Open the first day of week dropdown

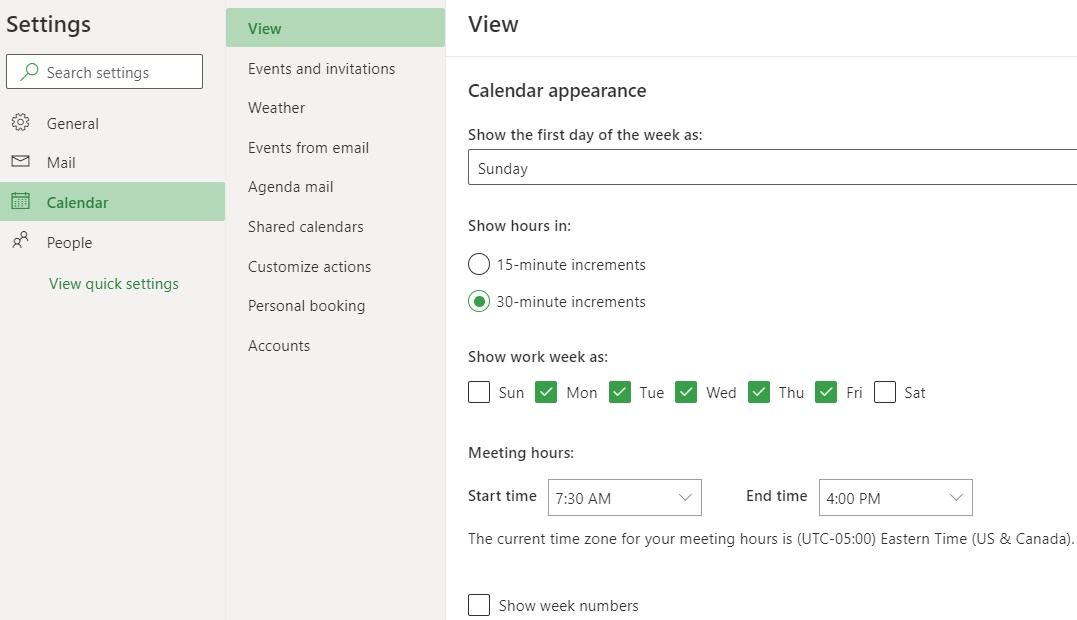point(770,167)
